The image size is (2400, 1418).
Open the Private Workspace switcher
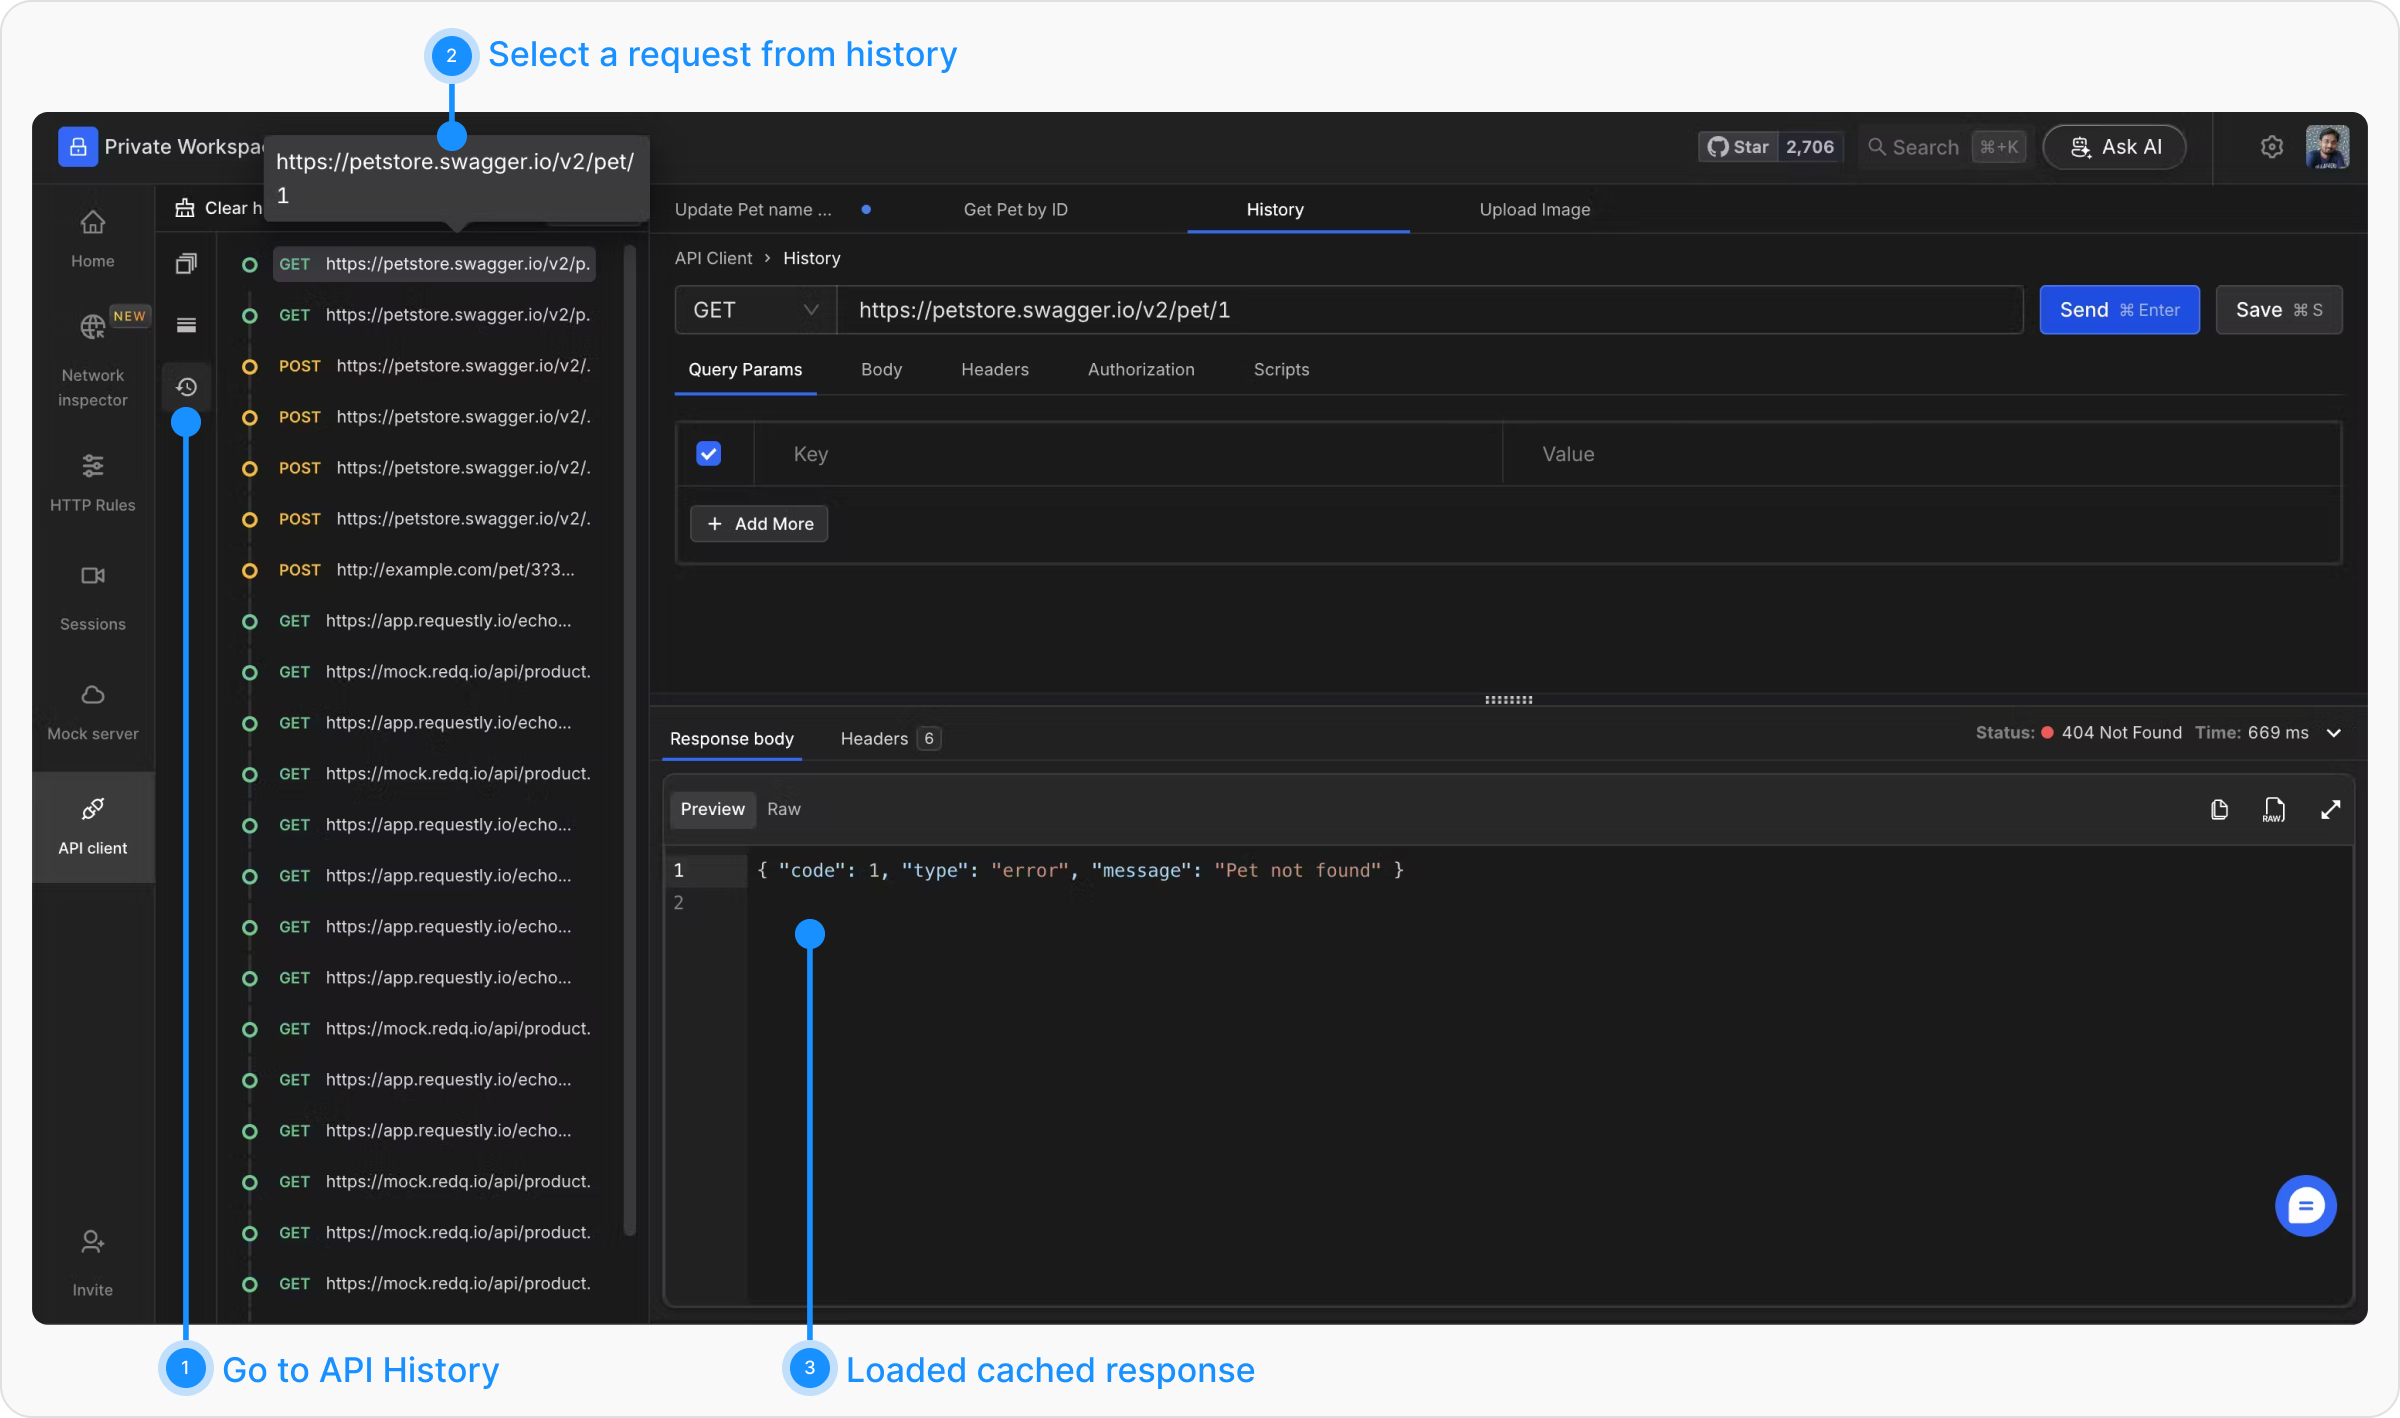(x=160, y=147)
